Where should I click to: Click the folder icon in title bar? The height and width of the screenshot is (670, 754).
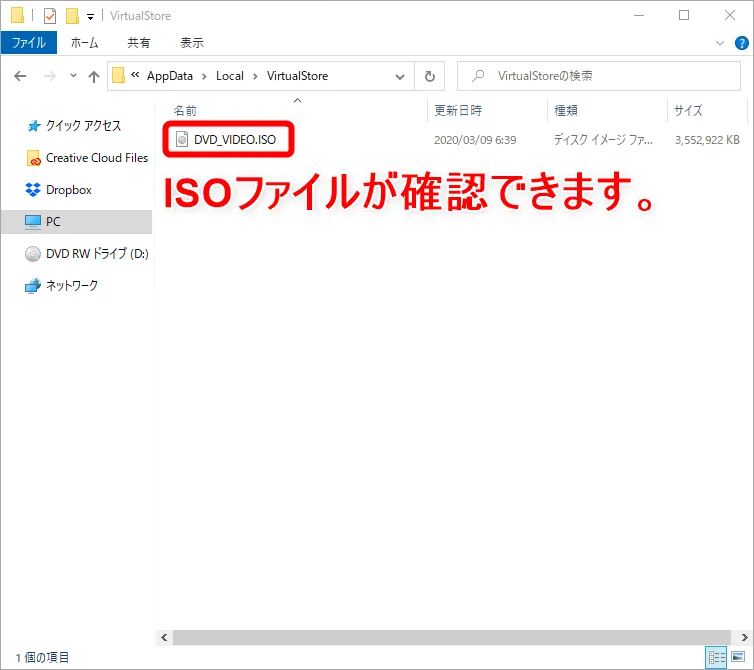point(17,15)
